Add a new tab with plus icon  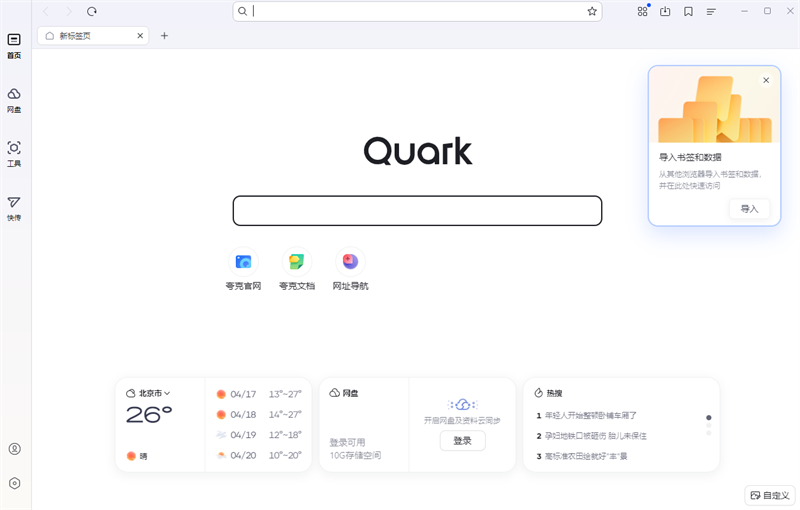[164, 36]
